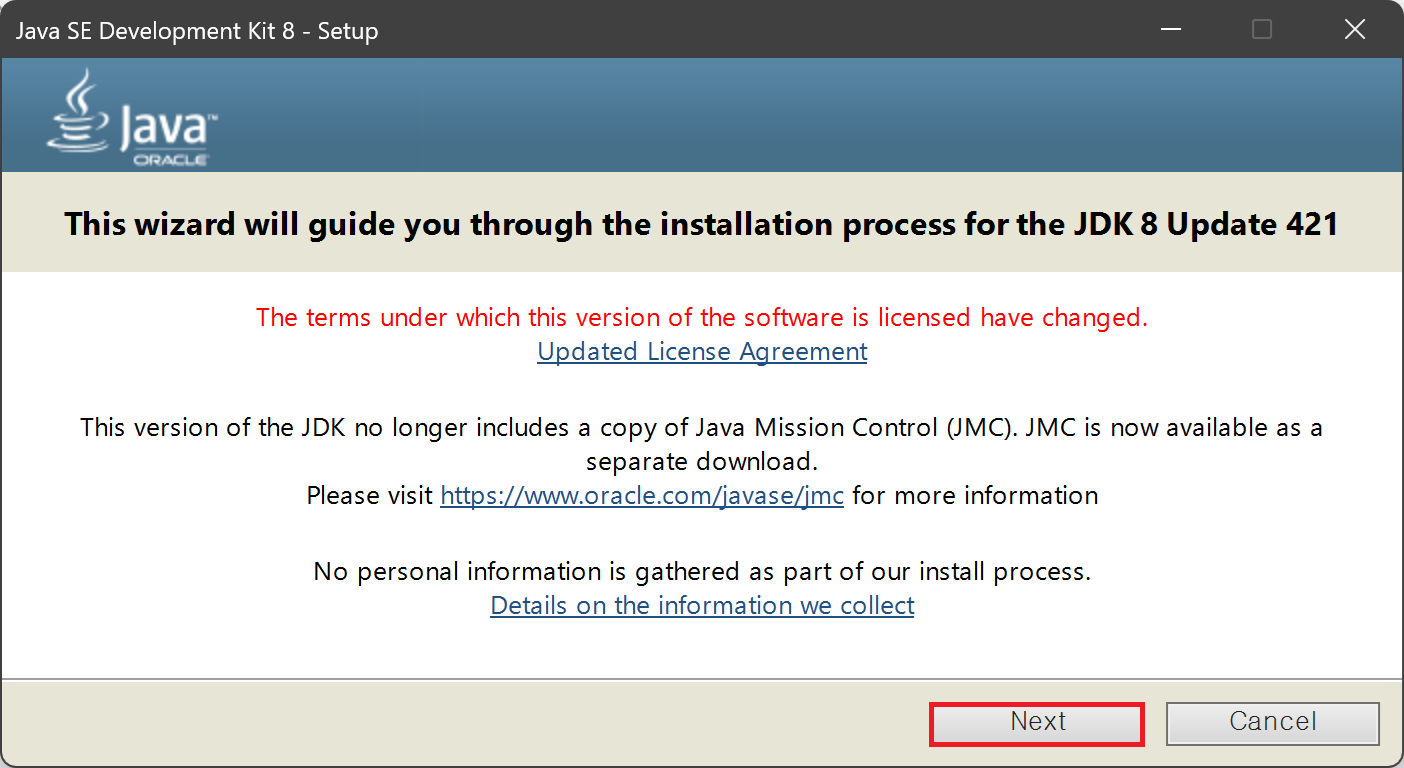The image size is (1404, 768).
Task: Click Next to continue the installation
Action: (1036, 722)
